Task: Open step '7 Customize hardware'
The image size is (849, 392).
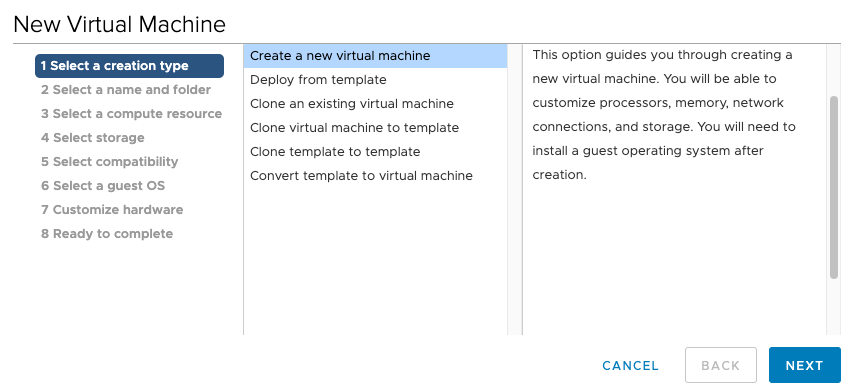Action: tap(112, 210)
